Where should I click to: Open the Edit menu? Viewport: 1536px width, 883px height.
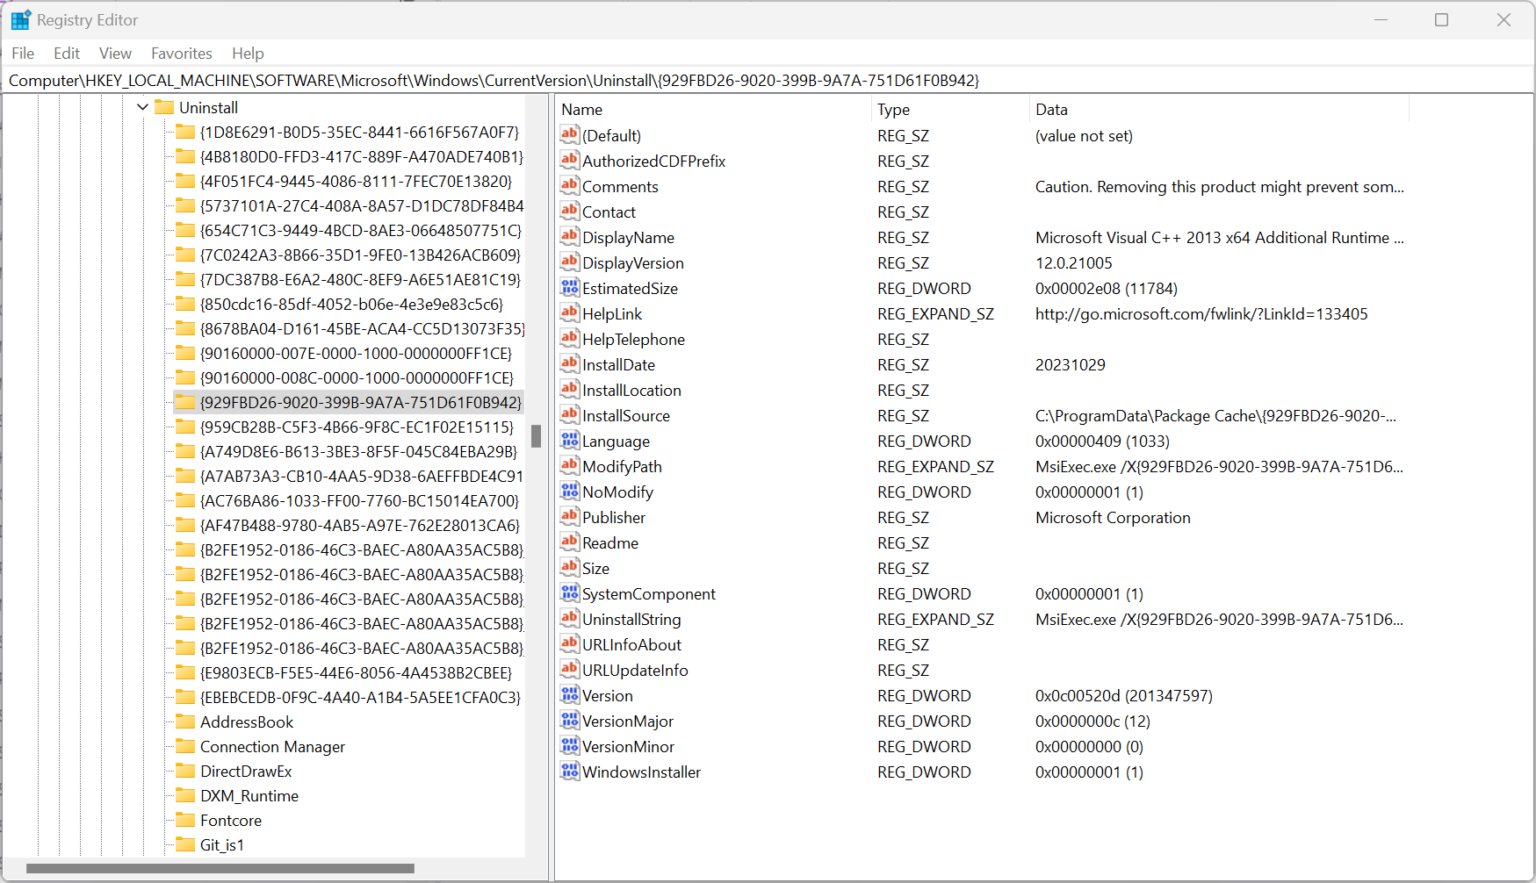coord(67,53)
